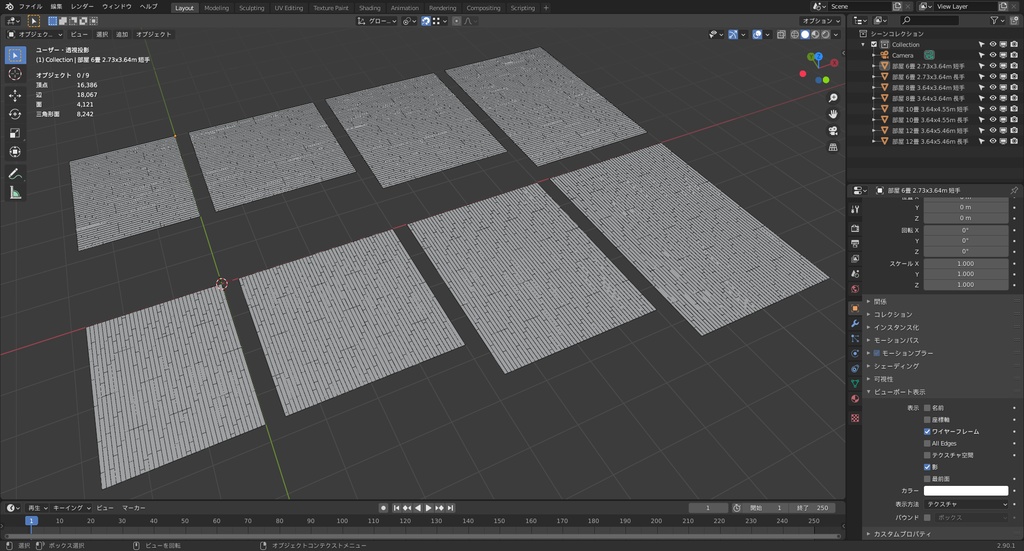Pick the Rotate tool
This screenshot has width=1024, height=551.
[15, 114]
